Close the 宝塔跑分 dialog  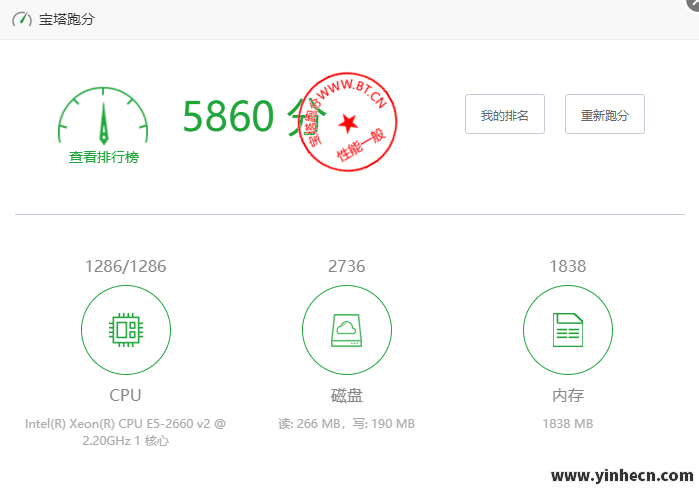pos(693,4)
